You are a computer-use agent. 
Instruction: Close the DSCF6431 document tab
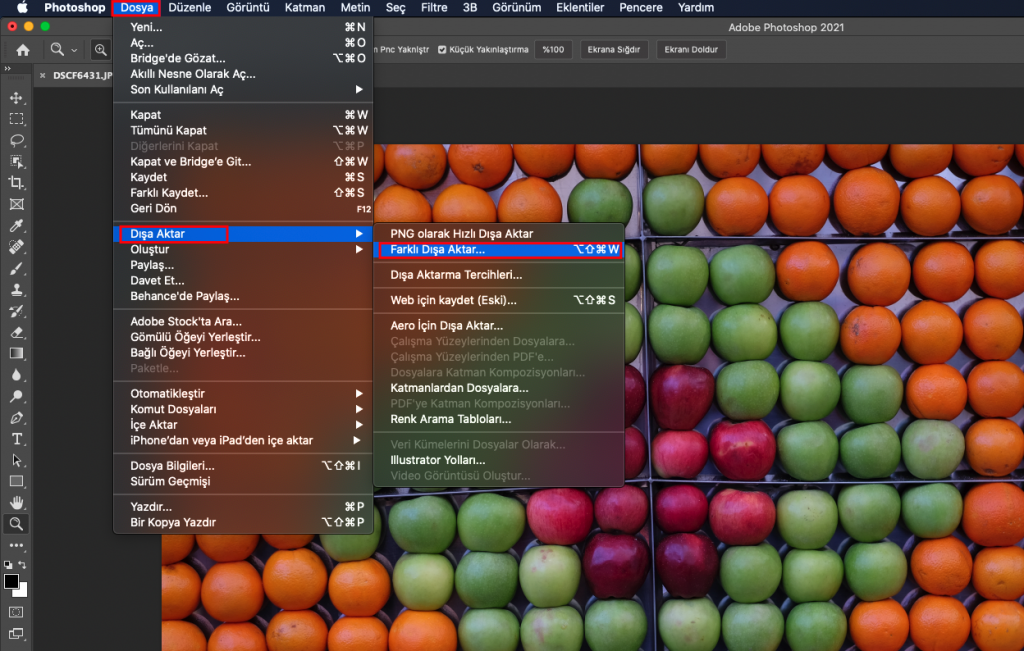tap(42, 75)
